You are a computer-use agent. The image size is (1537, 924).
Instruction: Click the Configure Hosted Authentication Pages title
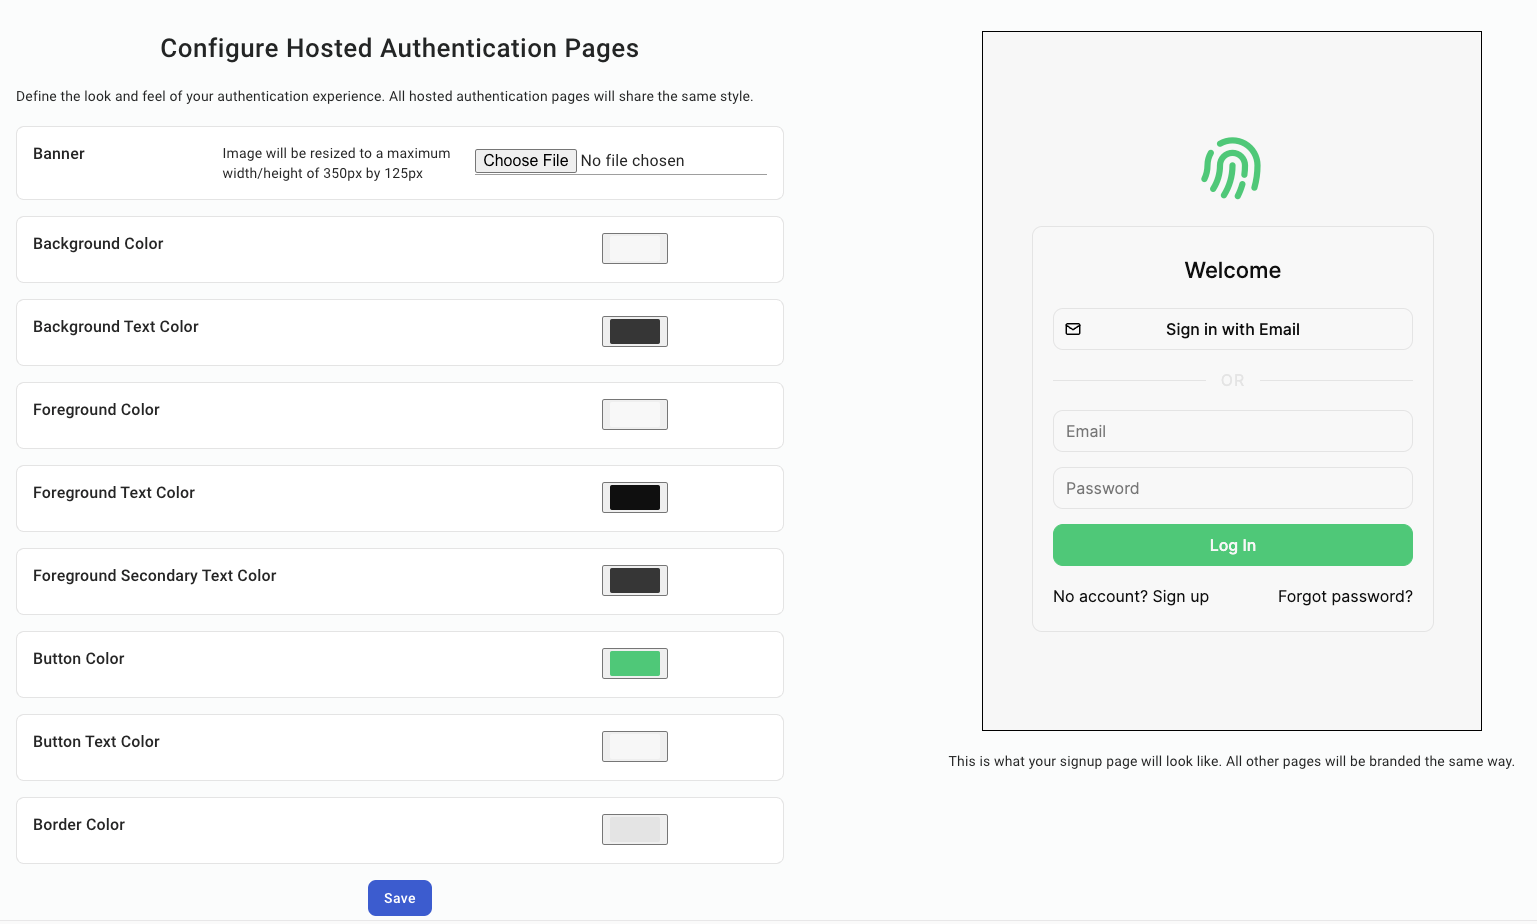[x=400, y=48]
